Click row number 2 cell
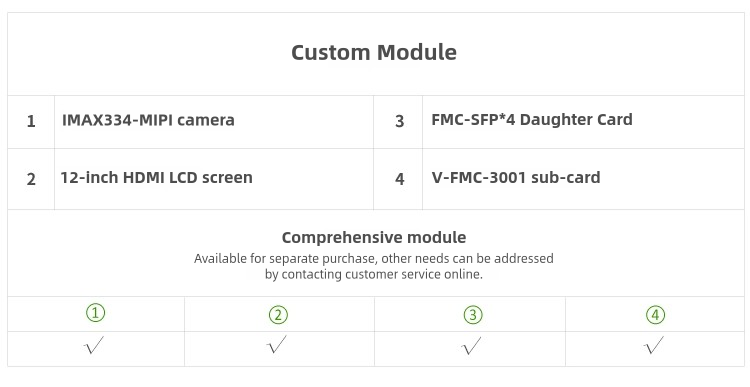This screenshot has height=387, width=750. (x=31, y=179)
